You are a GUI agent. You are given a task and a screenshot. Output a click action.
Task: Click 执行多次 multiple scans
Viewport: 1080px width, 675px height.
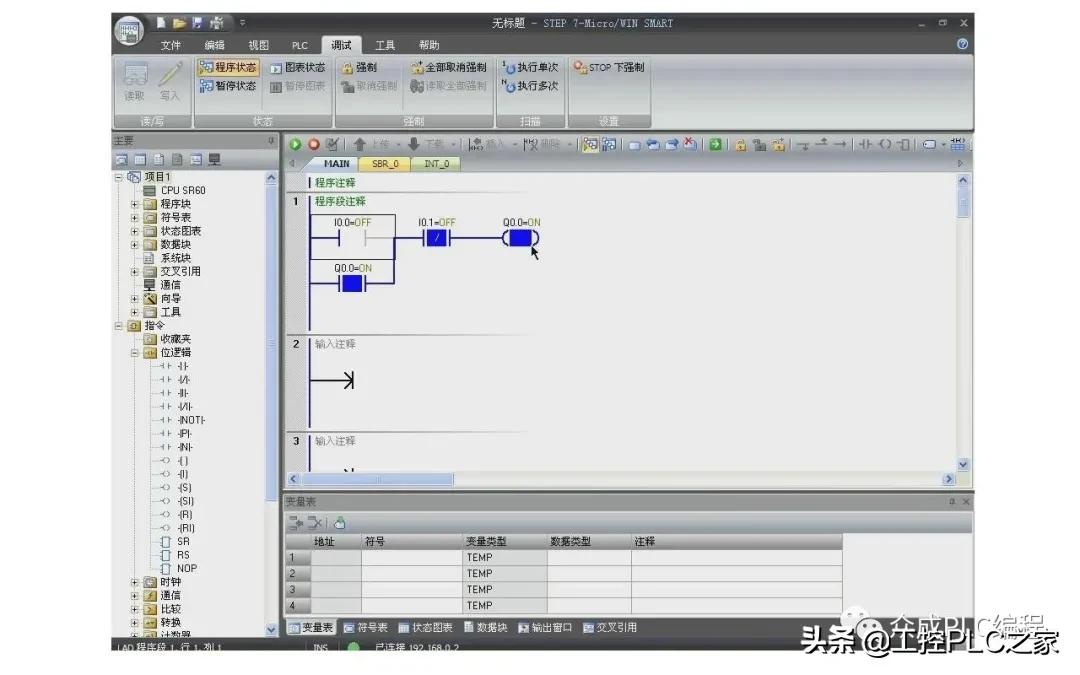coord(530,85)
